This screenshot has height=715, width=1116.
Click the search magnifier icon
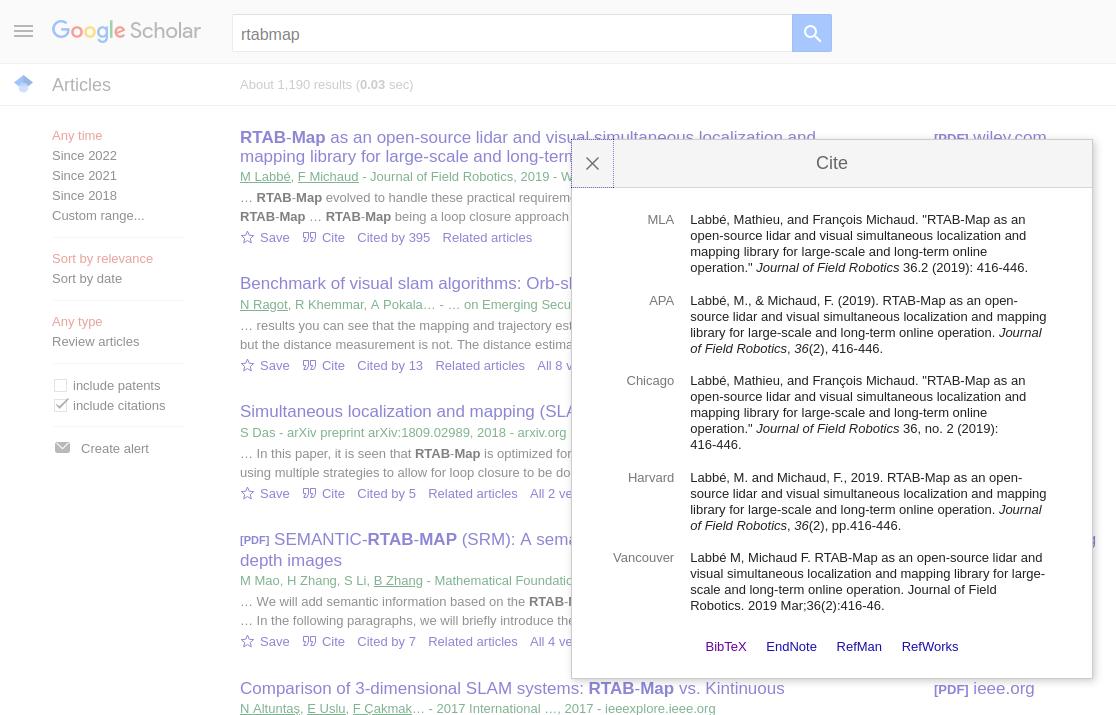pyautogui.click(x=812, y=33)
